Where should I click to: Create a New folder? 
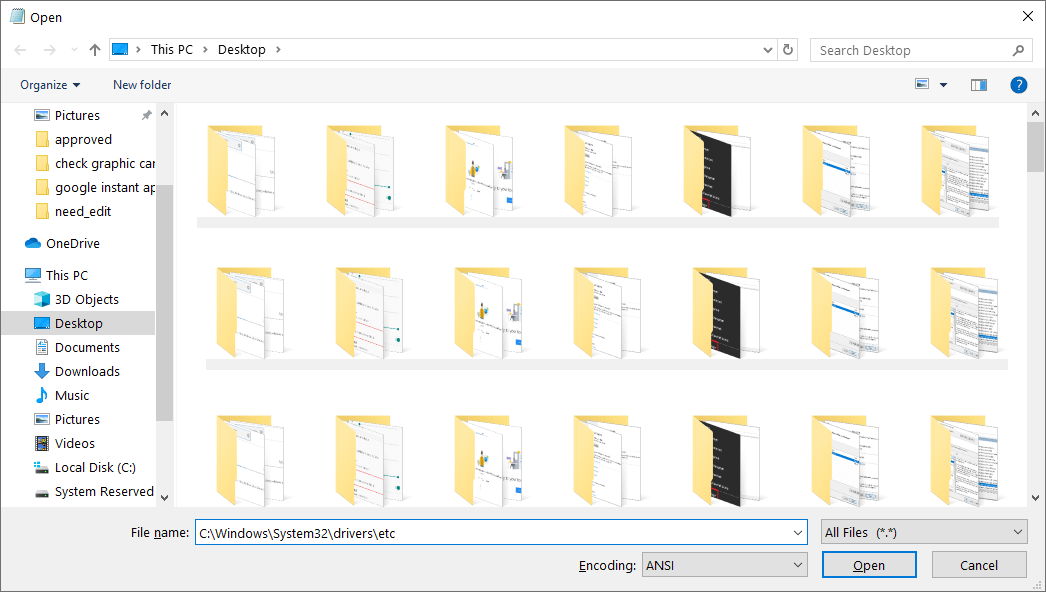pyautogui.click(x=141, y=84)
